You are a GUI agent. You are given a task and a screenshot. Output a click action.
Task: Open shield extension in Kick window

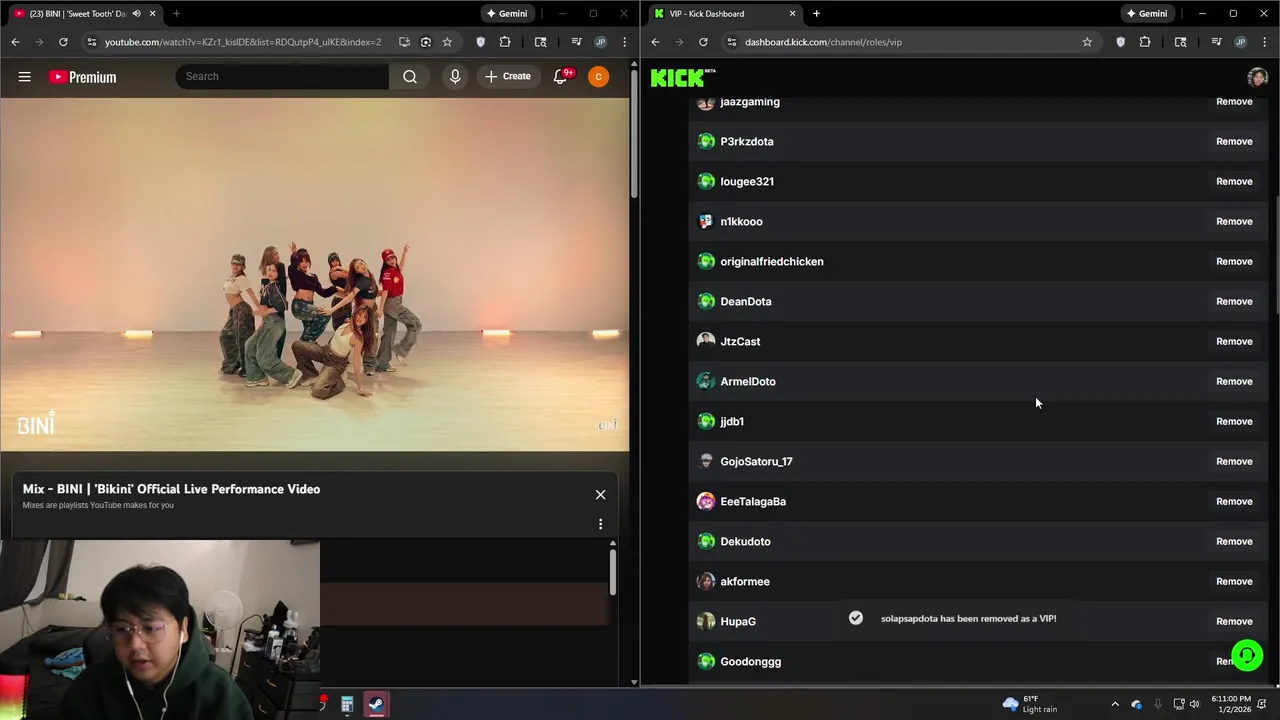(x=1120, y=42)
